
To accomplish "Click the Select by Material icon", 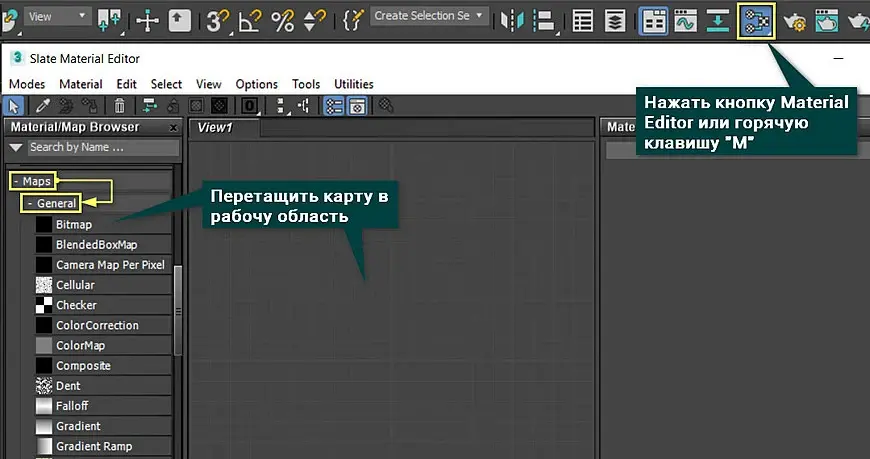I will [x=386, y=105].
